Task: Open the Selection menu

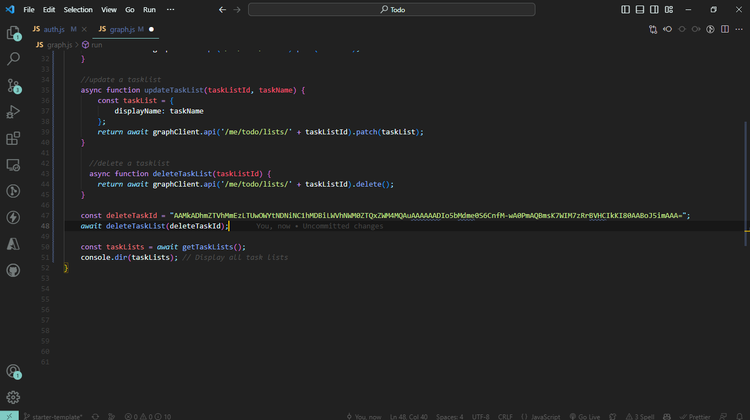Action: (78, 9)
